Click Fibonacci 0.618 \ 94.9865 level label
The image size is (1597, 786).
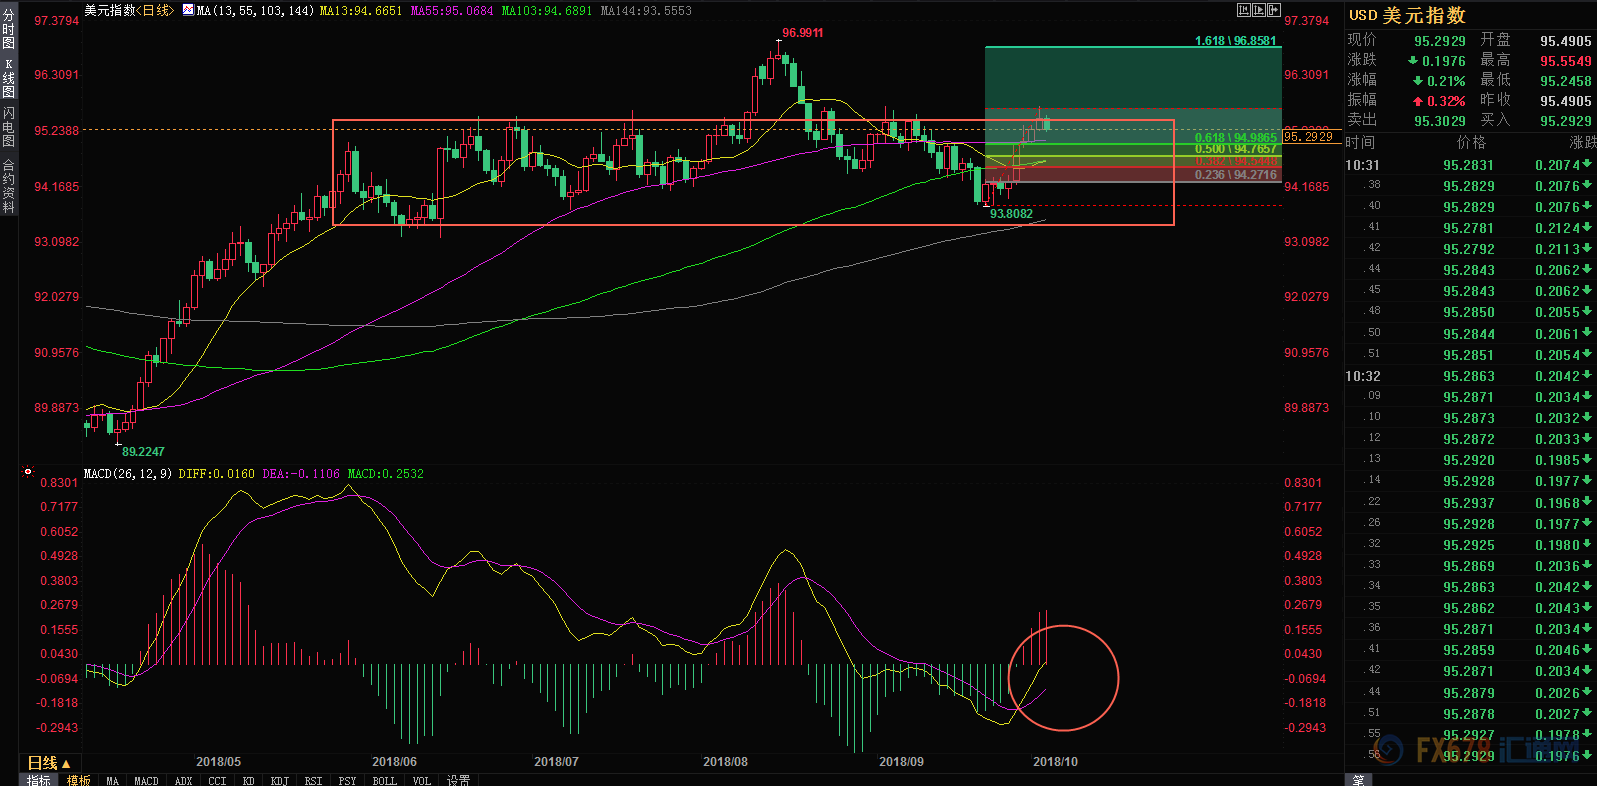[x=1236, y=138]
